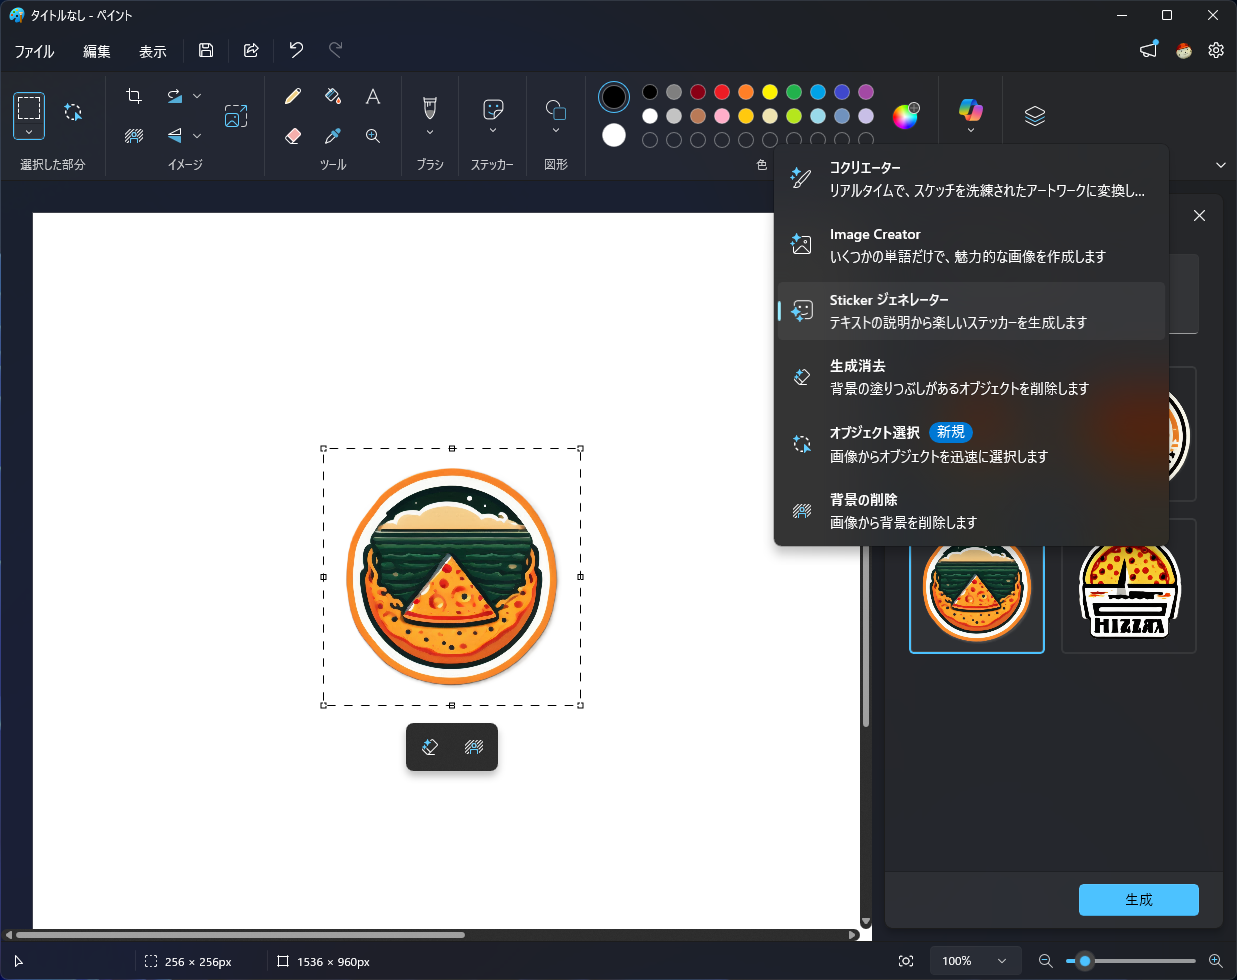Image resolution: width=1237 pixels, height=980 pixels.
Task: Click the Copilot icon
Action: 970,109
